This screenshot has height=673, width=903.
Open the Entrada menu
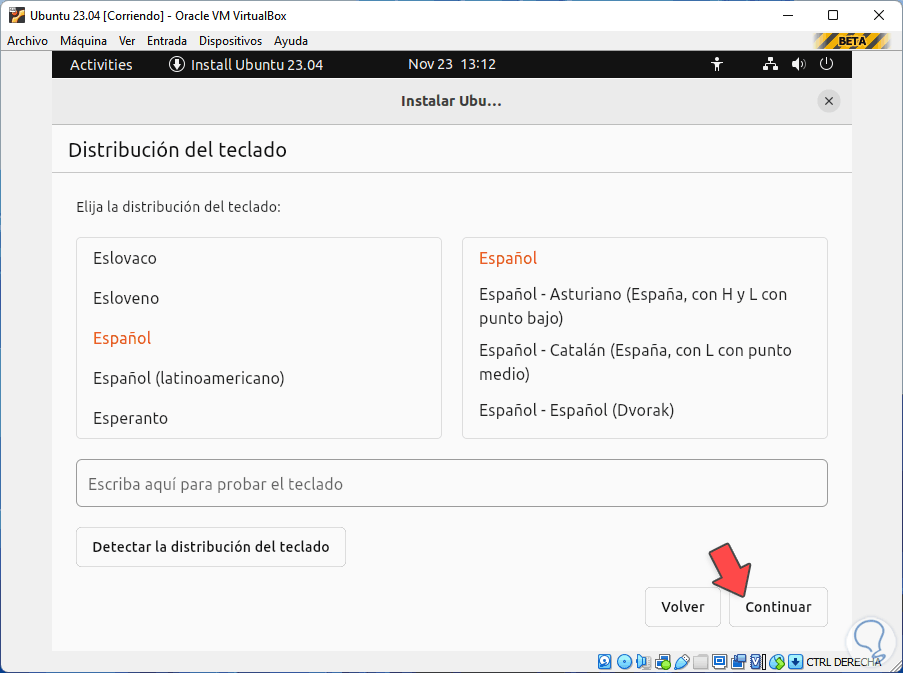pos(167,41)
